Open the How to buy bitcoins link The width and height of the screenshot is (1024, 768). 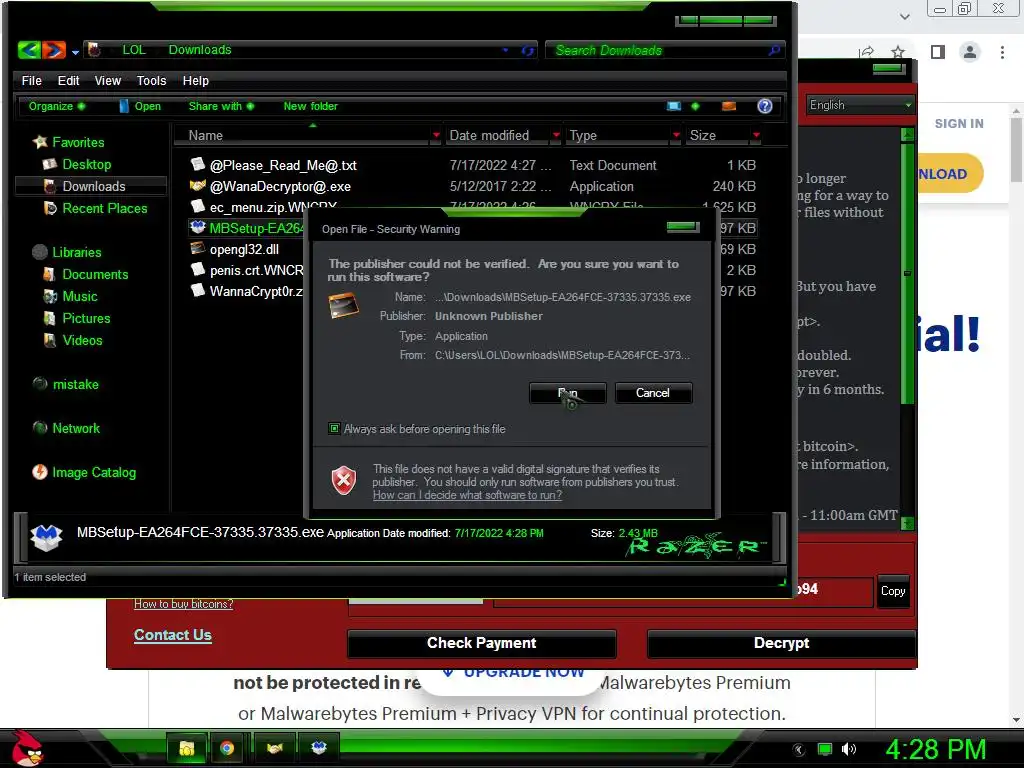tap(184, 604)
